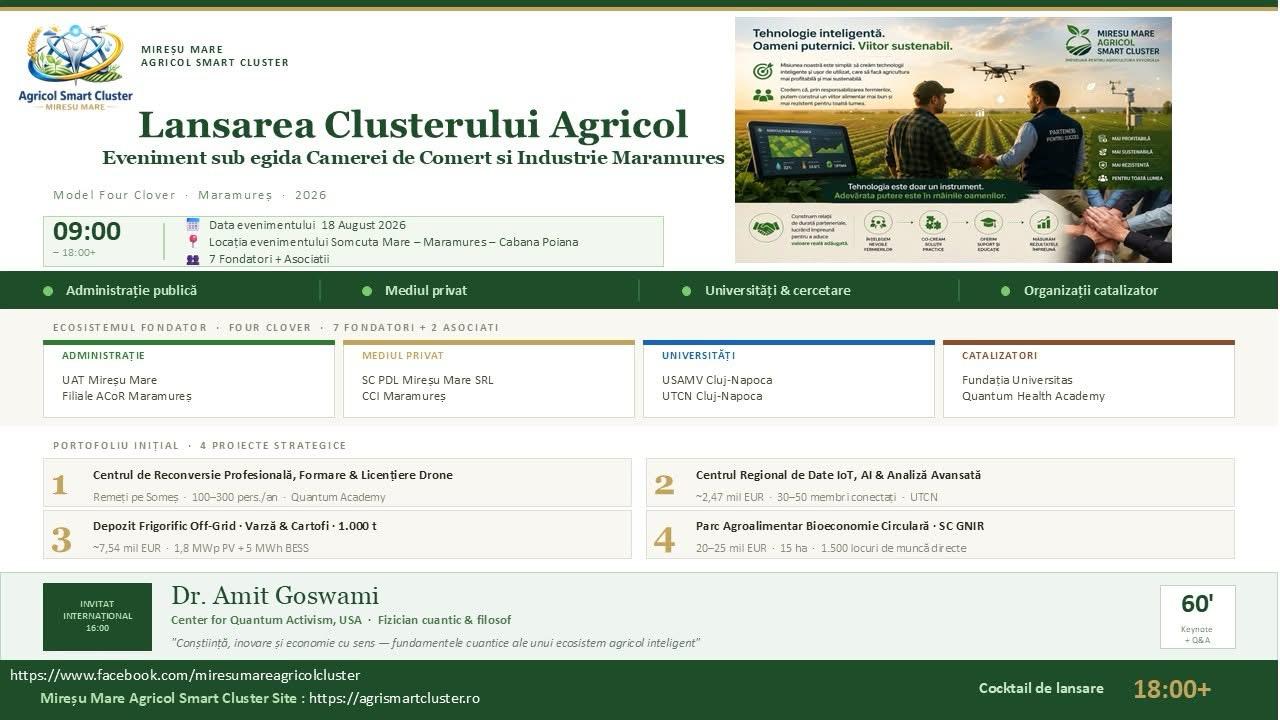The image size is (1280, 720).
Task: Click the ~7,54 mil EUR details line
Action: 201,548
